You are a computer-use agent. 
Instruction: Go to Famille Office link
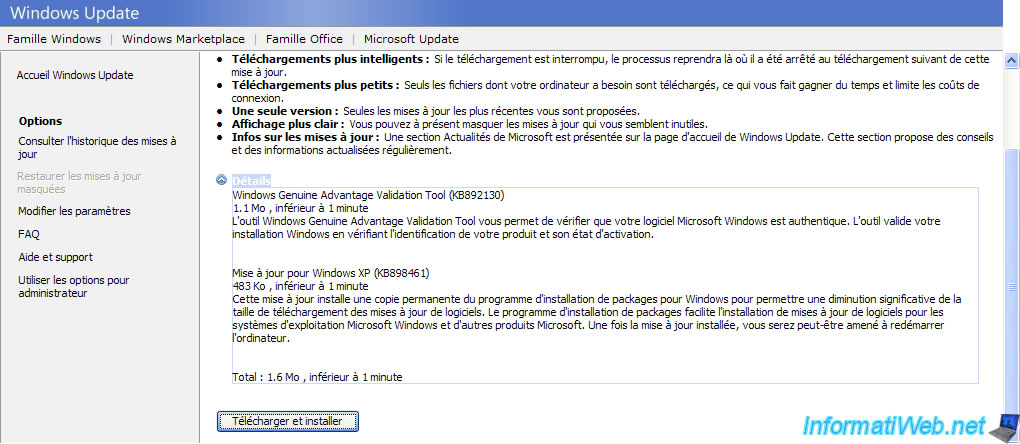[304, 39]
